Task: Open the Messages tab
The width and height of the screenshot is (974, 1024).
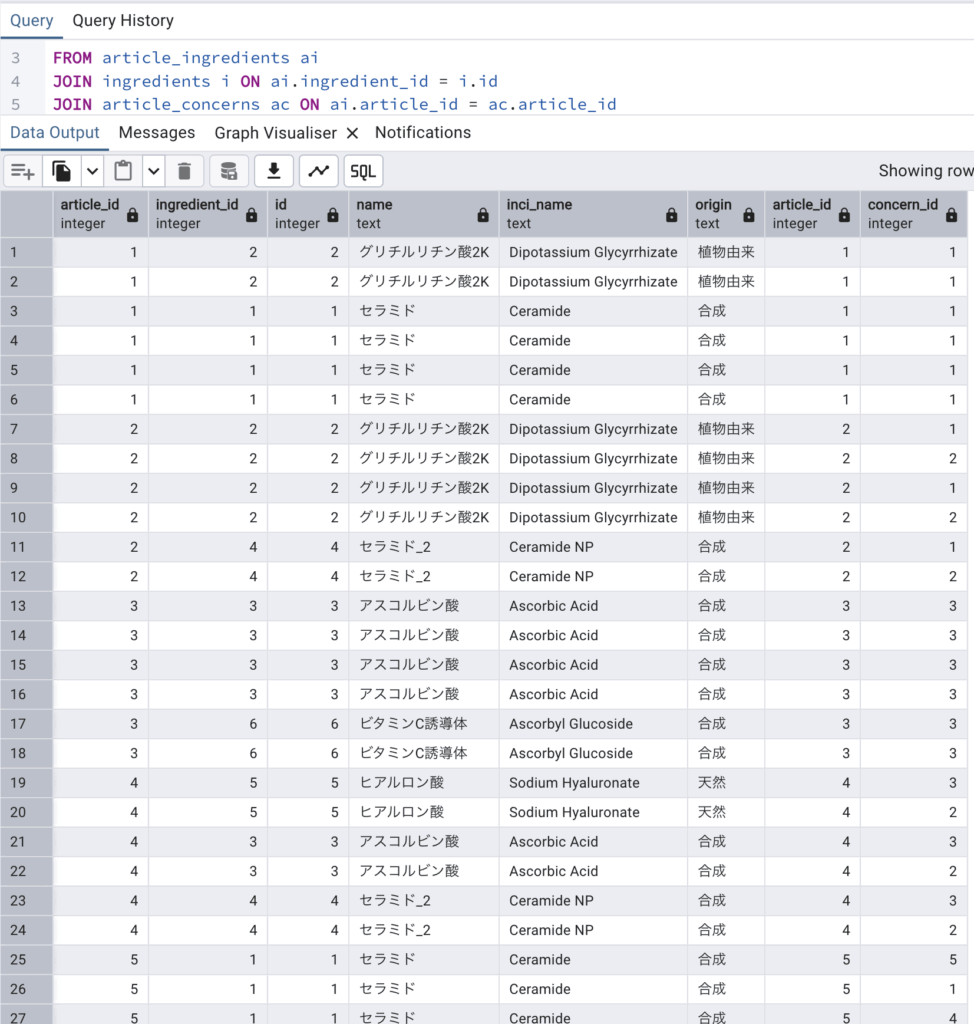Action: click(x=157, y=133)
